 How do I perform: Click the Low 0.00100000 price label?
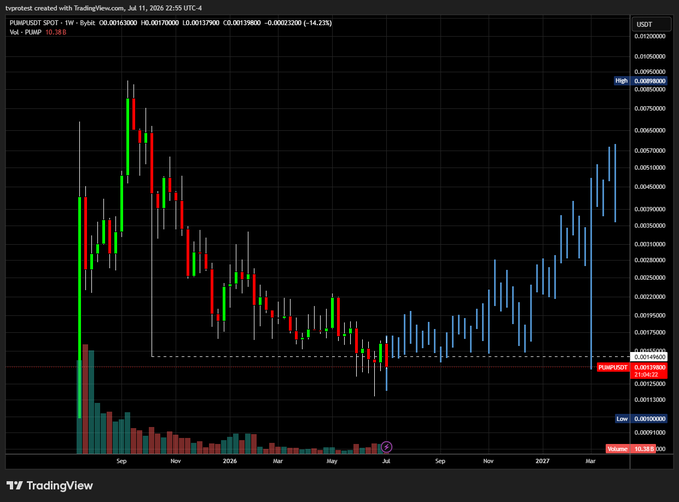641,418
